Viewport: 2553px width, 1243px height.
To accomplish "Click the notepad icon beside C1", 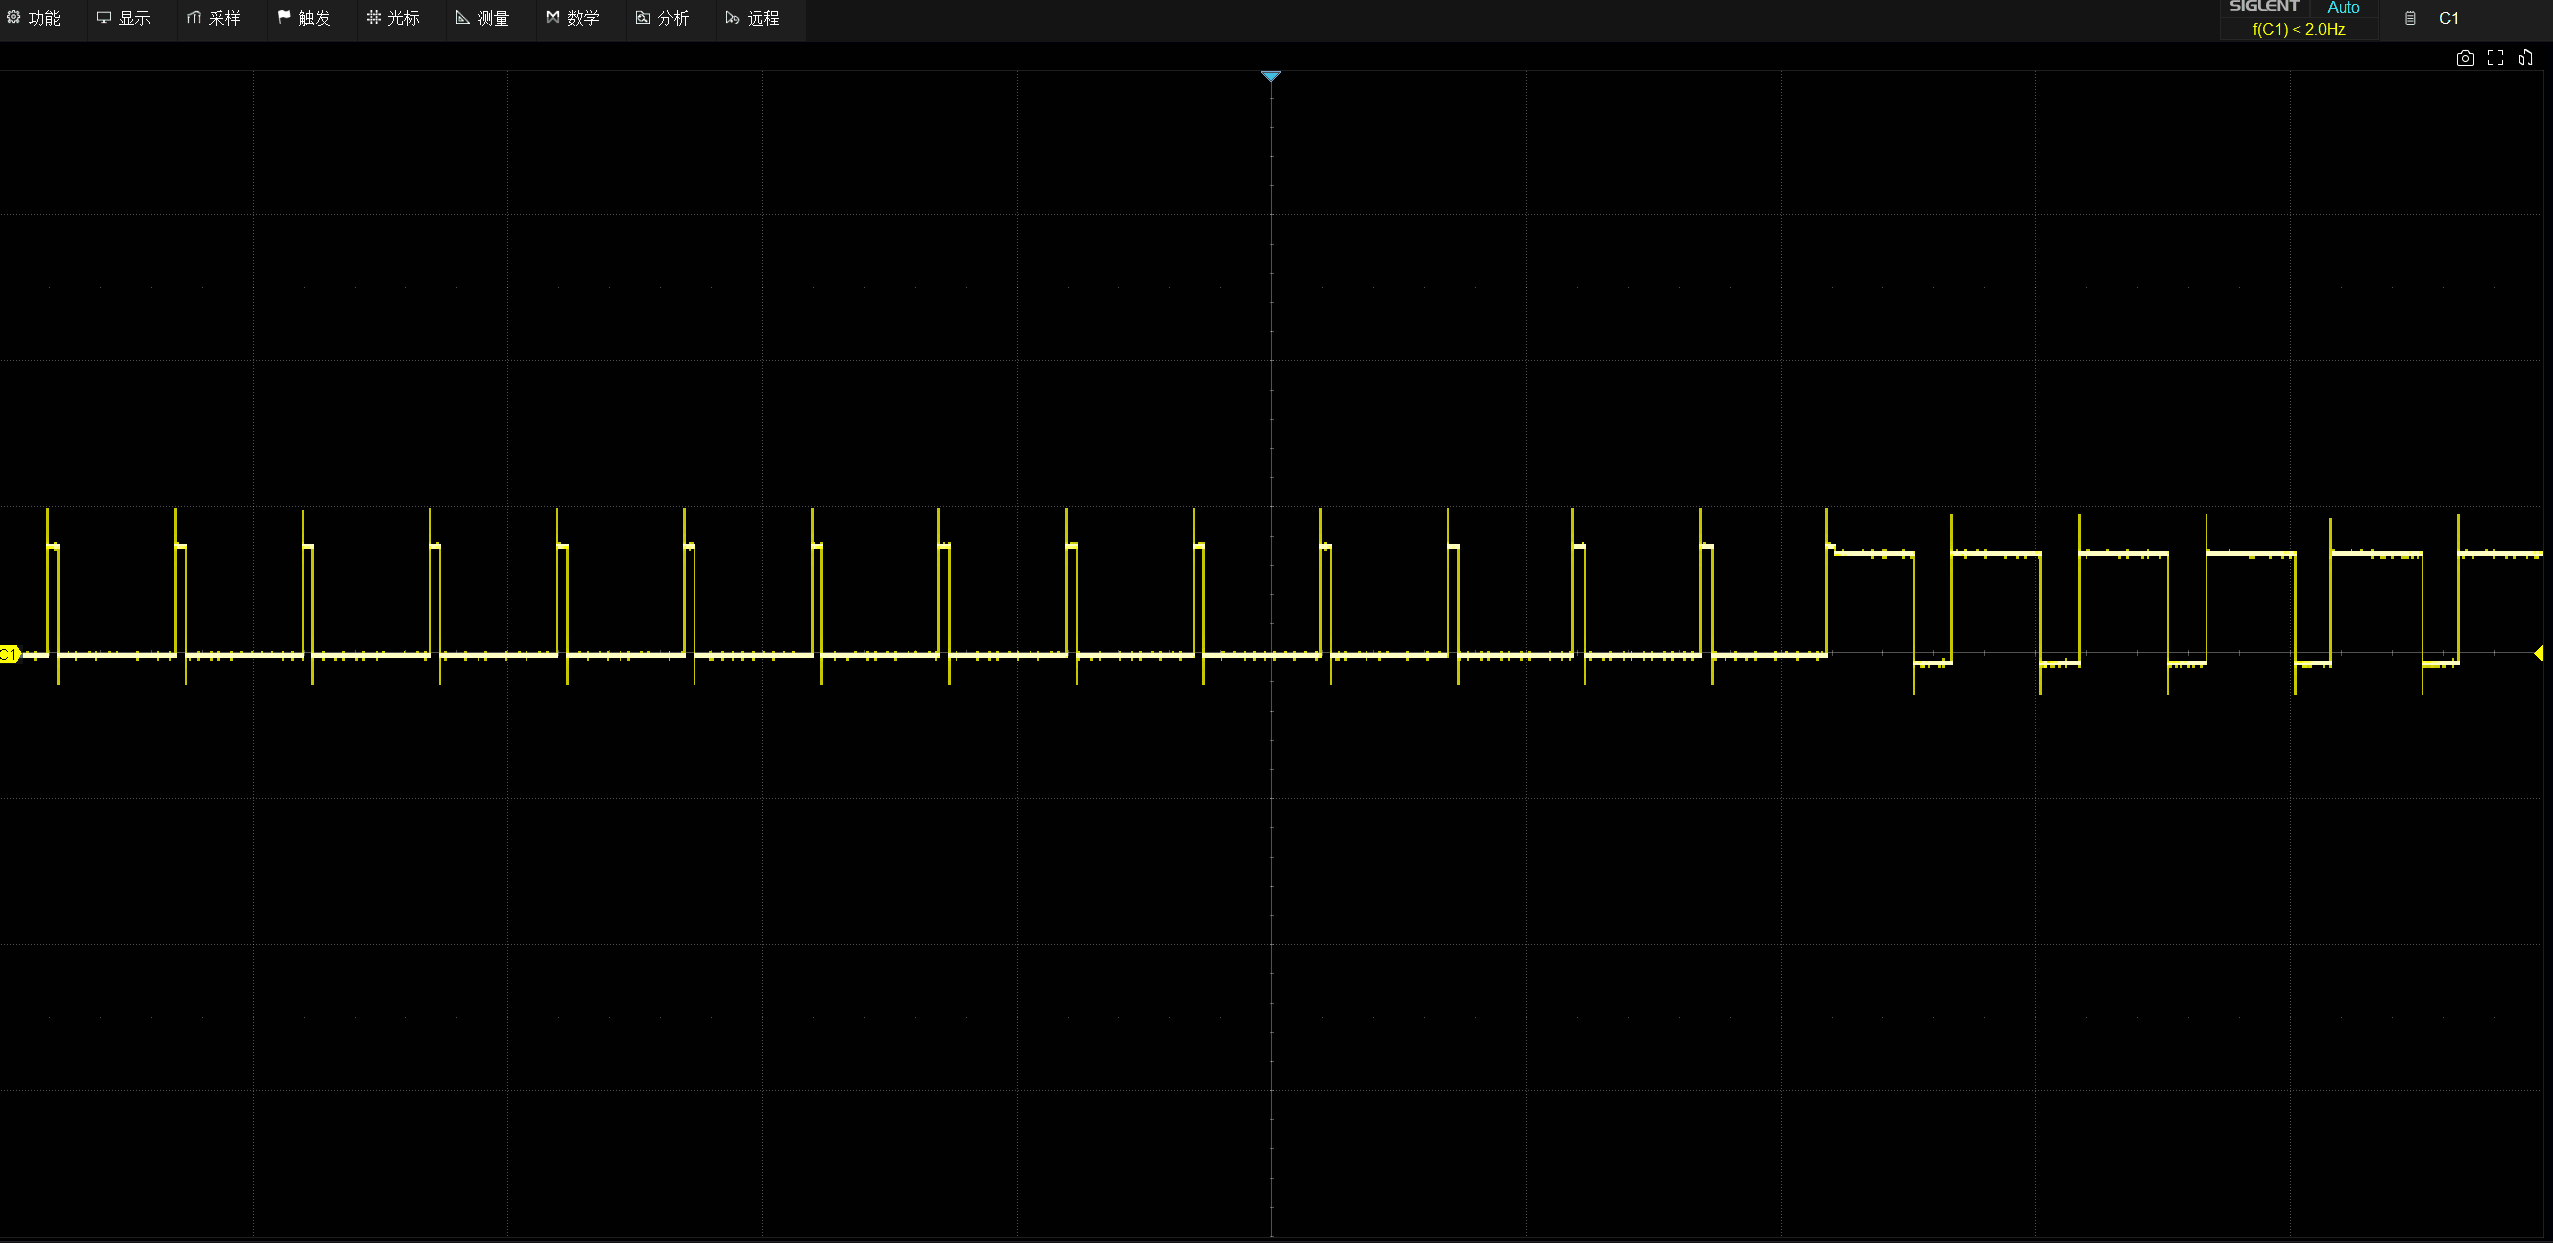I will click(2410, 18).
